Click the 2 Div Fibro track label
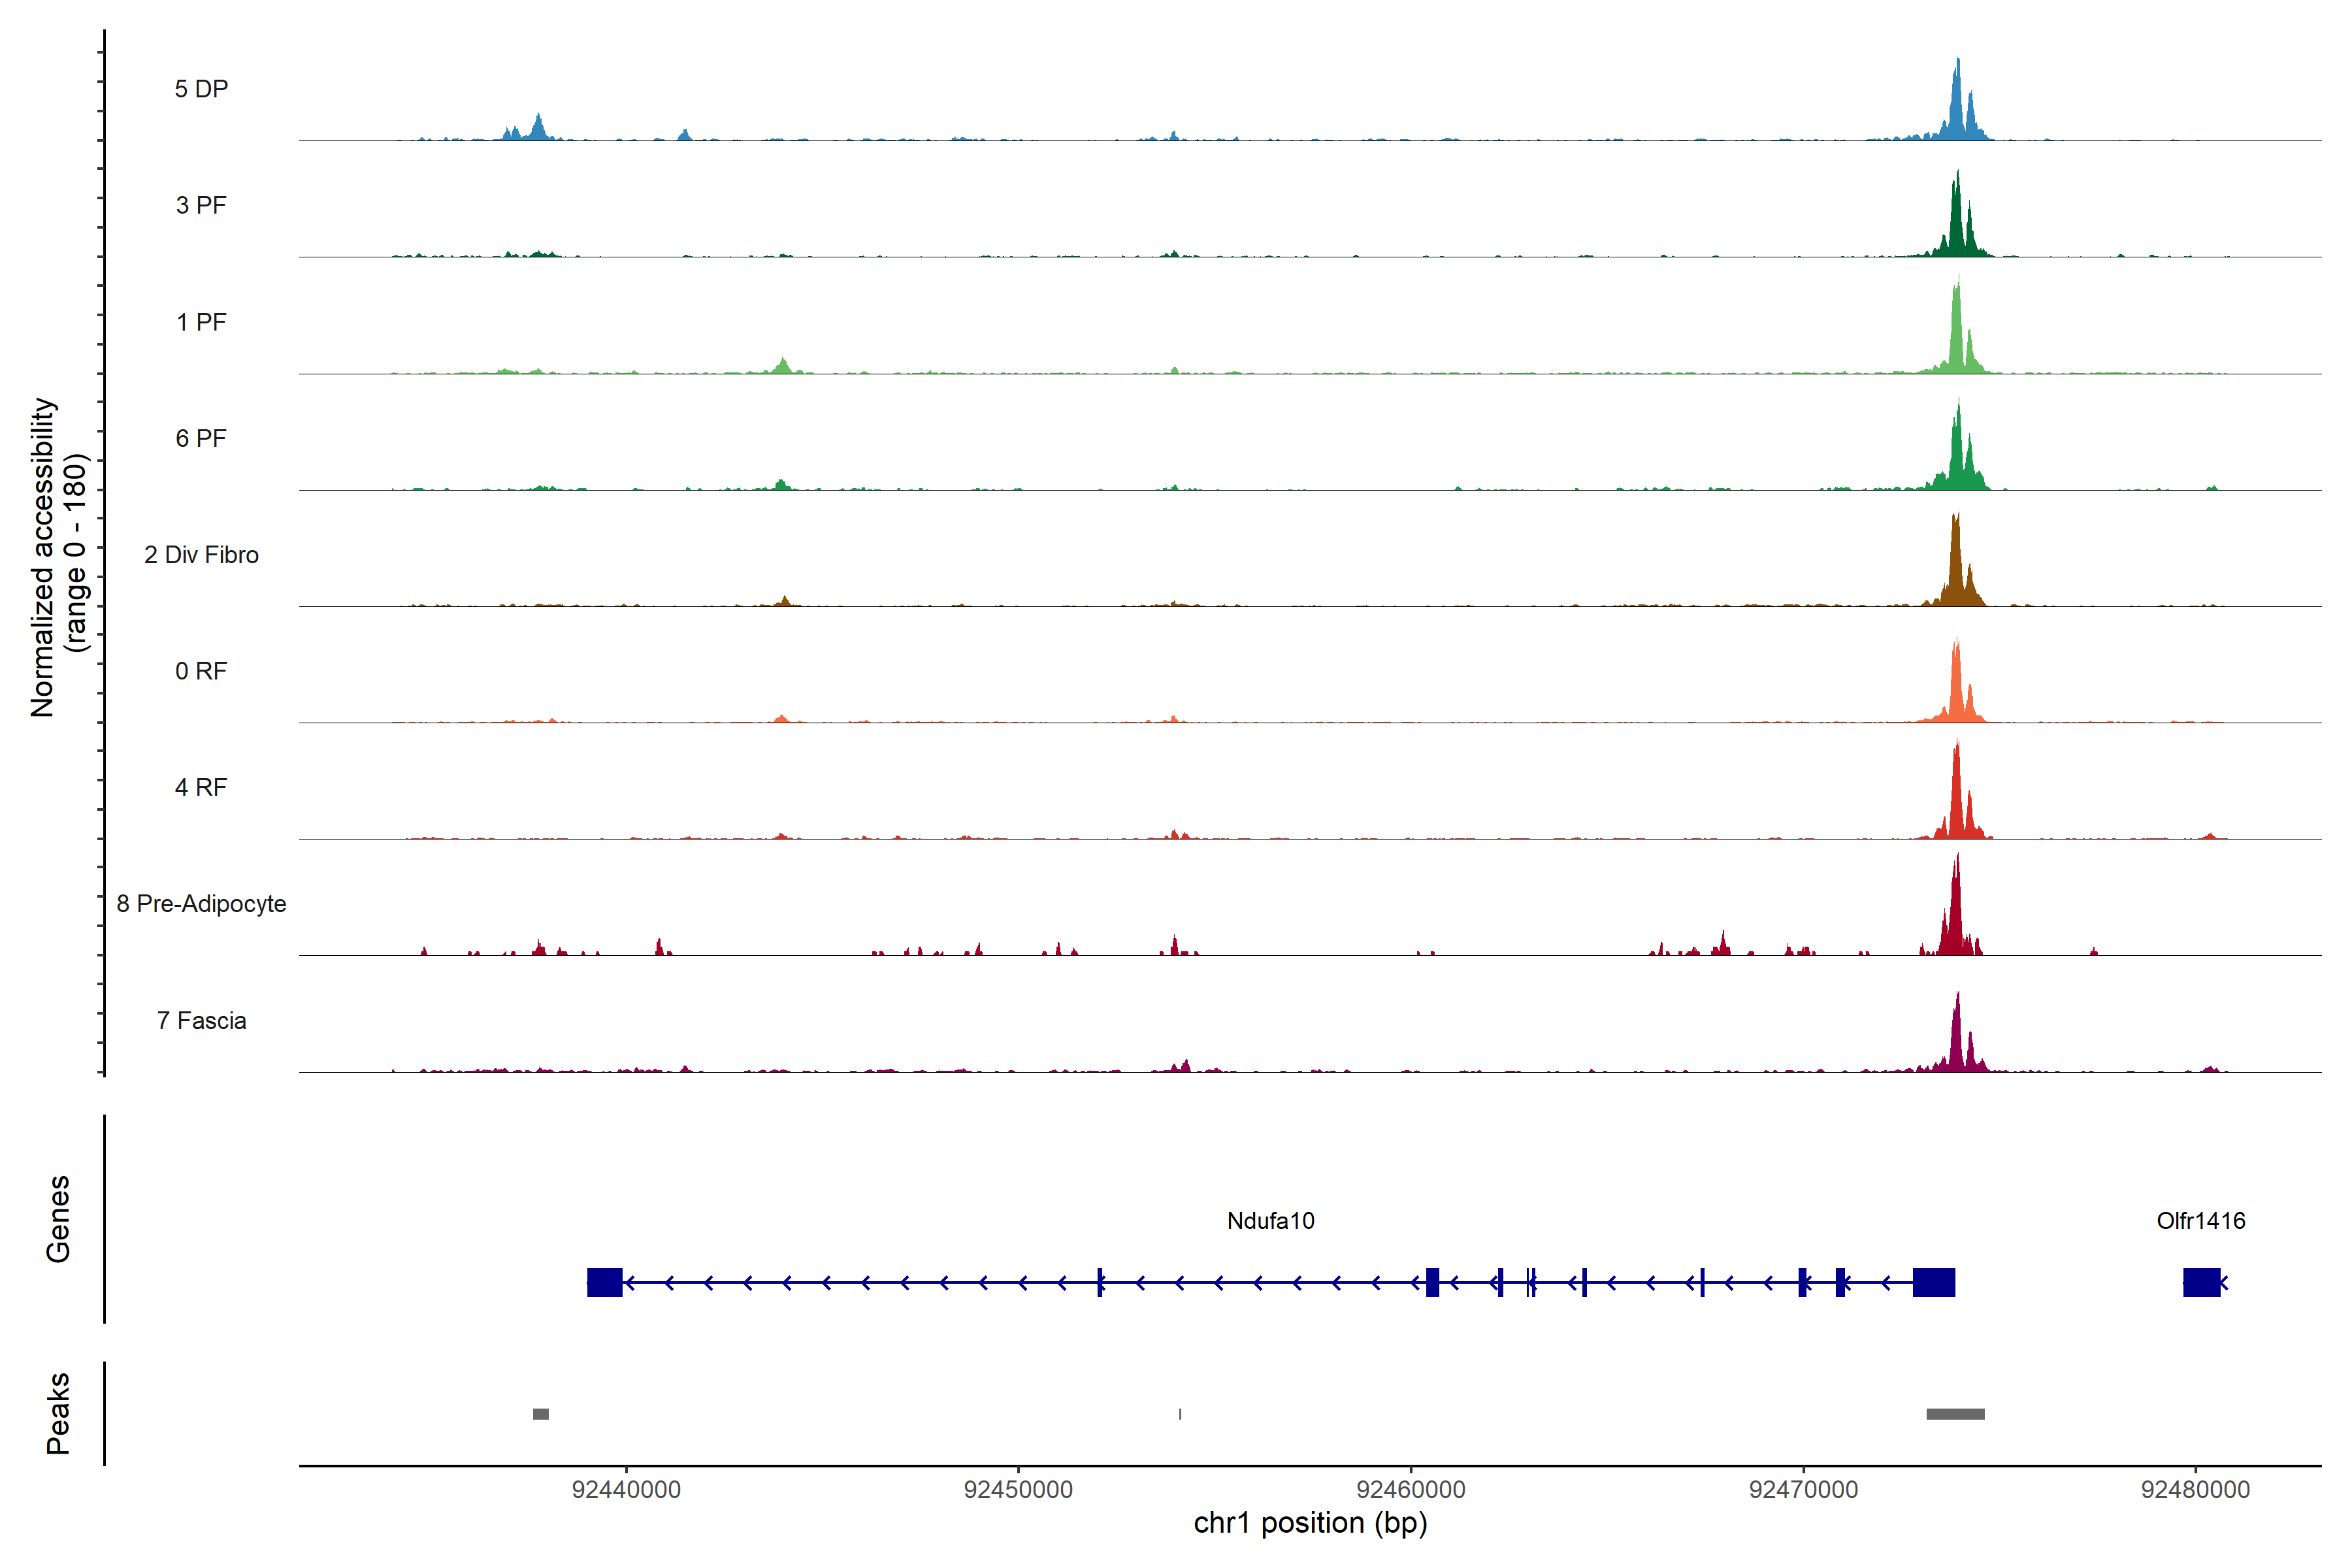2352x1568 pixels. tap(201, 555)
